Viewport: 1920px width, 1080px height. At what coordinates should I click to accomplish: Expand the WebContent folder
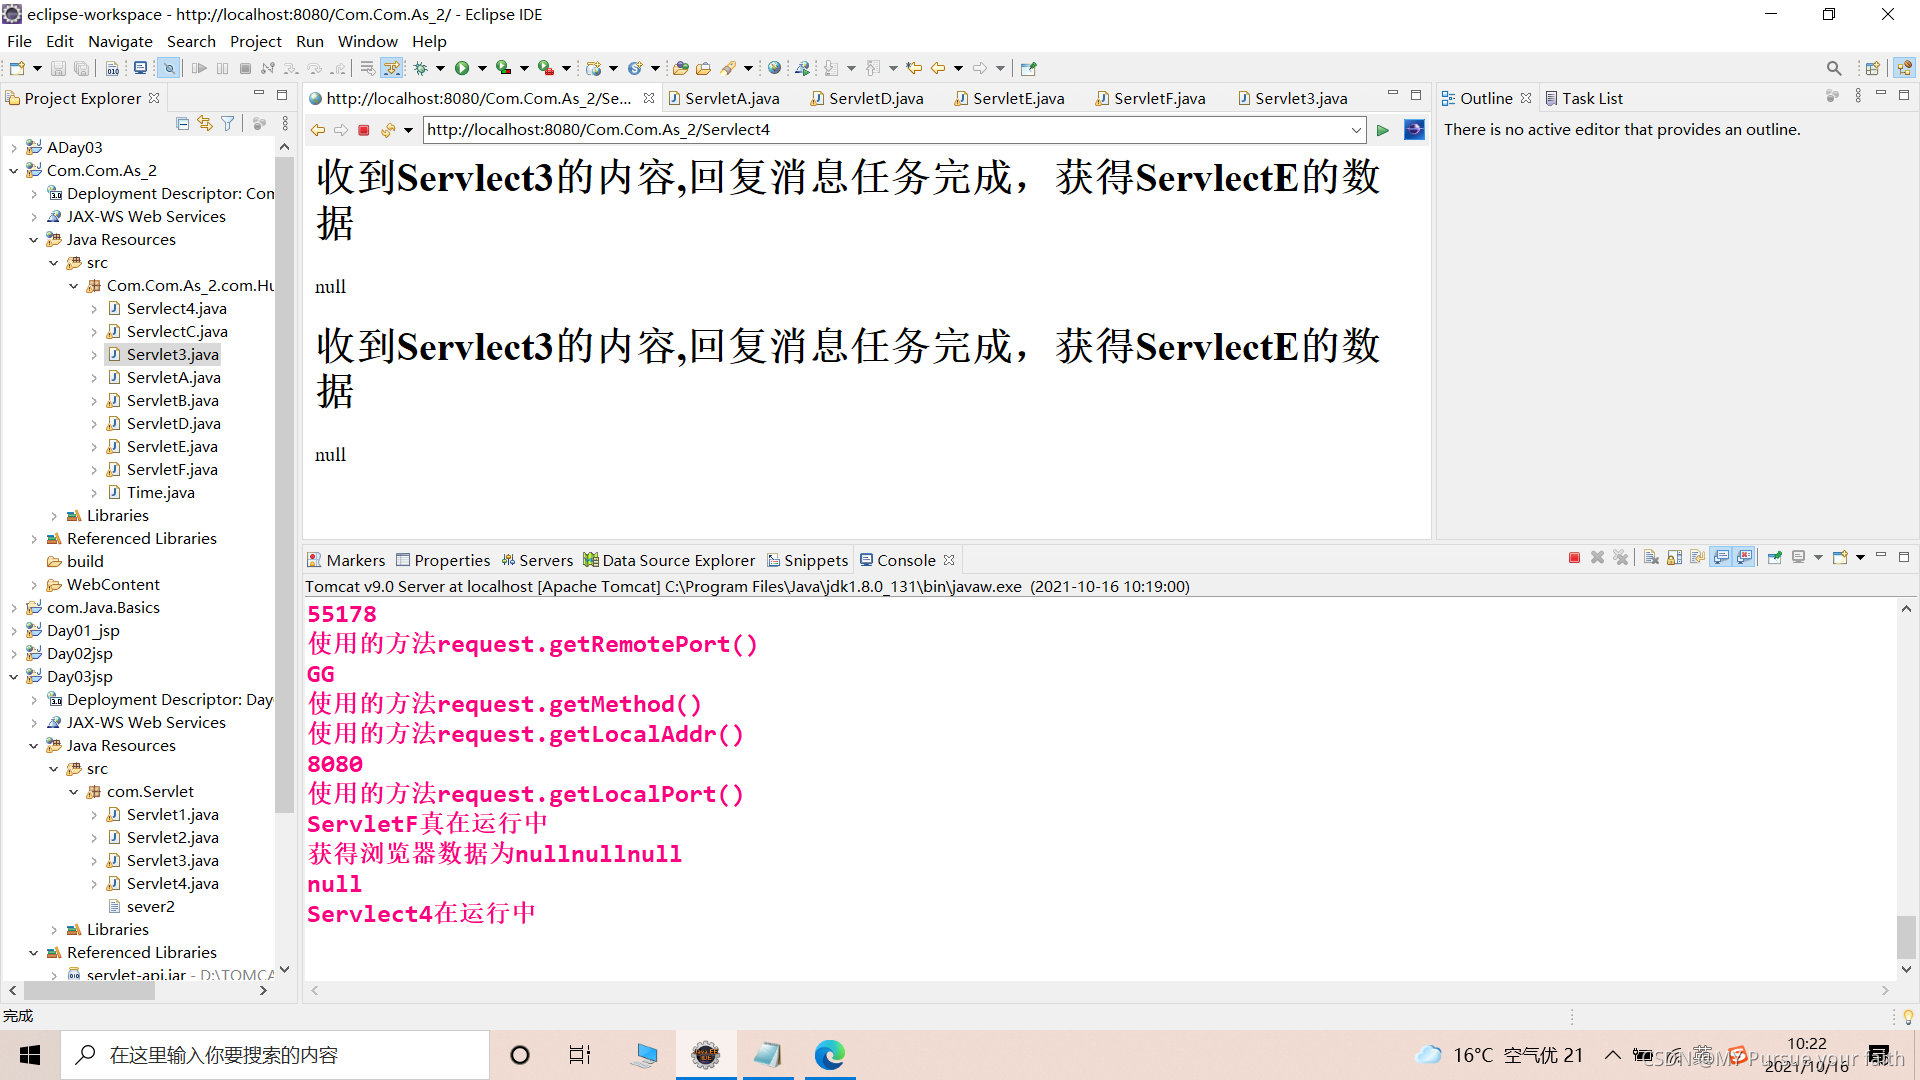[x=34, y=585]
